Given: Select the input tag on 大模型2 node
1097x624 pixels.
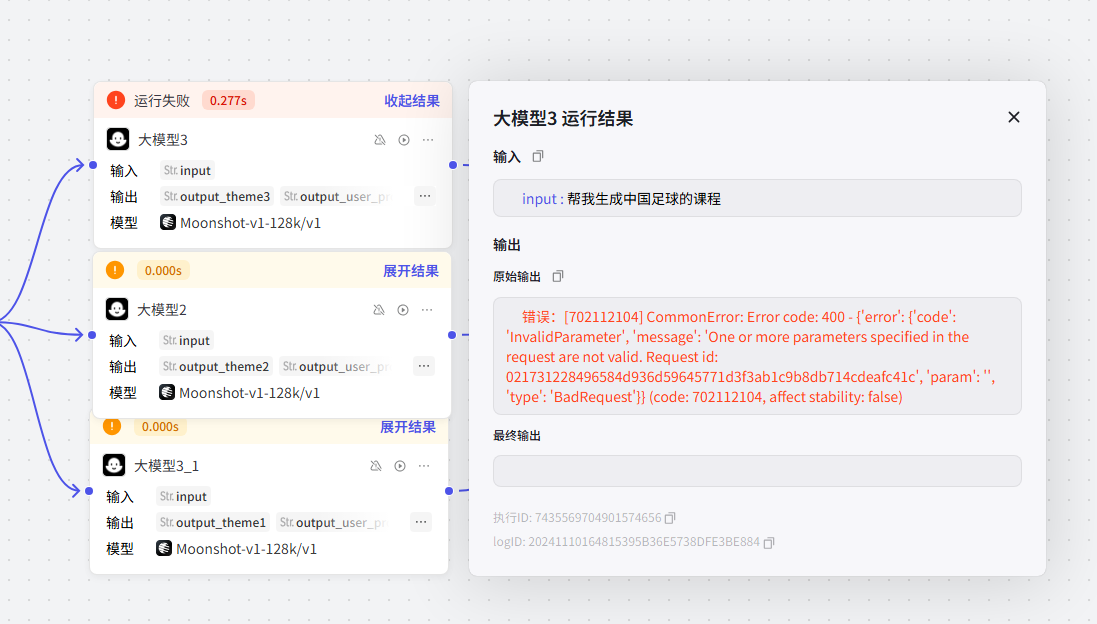Looking at the screenshot, I should 186,340.
